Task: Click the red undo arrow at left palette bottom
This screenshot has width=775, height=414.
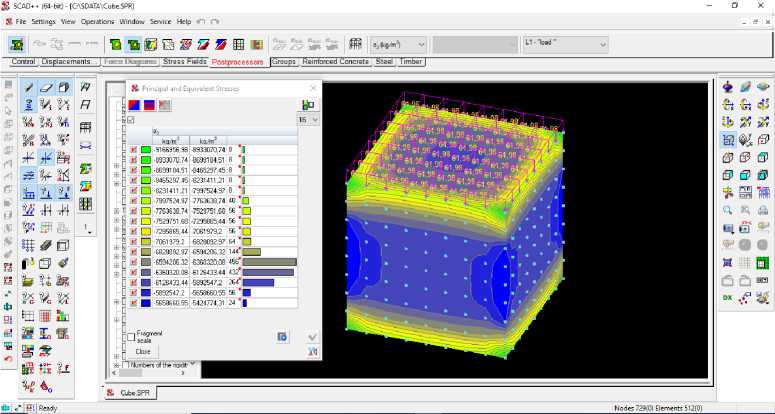Action: (8, 359)
